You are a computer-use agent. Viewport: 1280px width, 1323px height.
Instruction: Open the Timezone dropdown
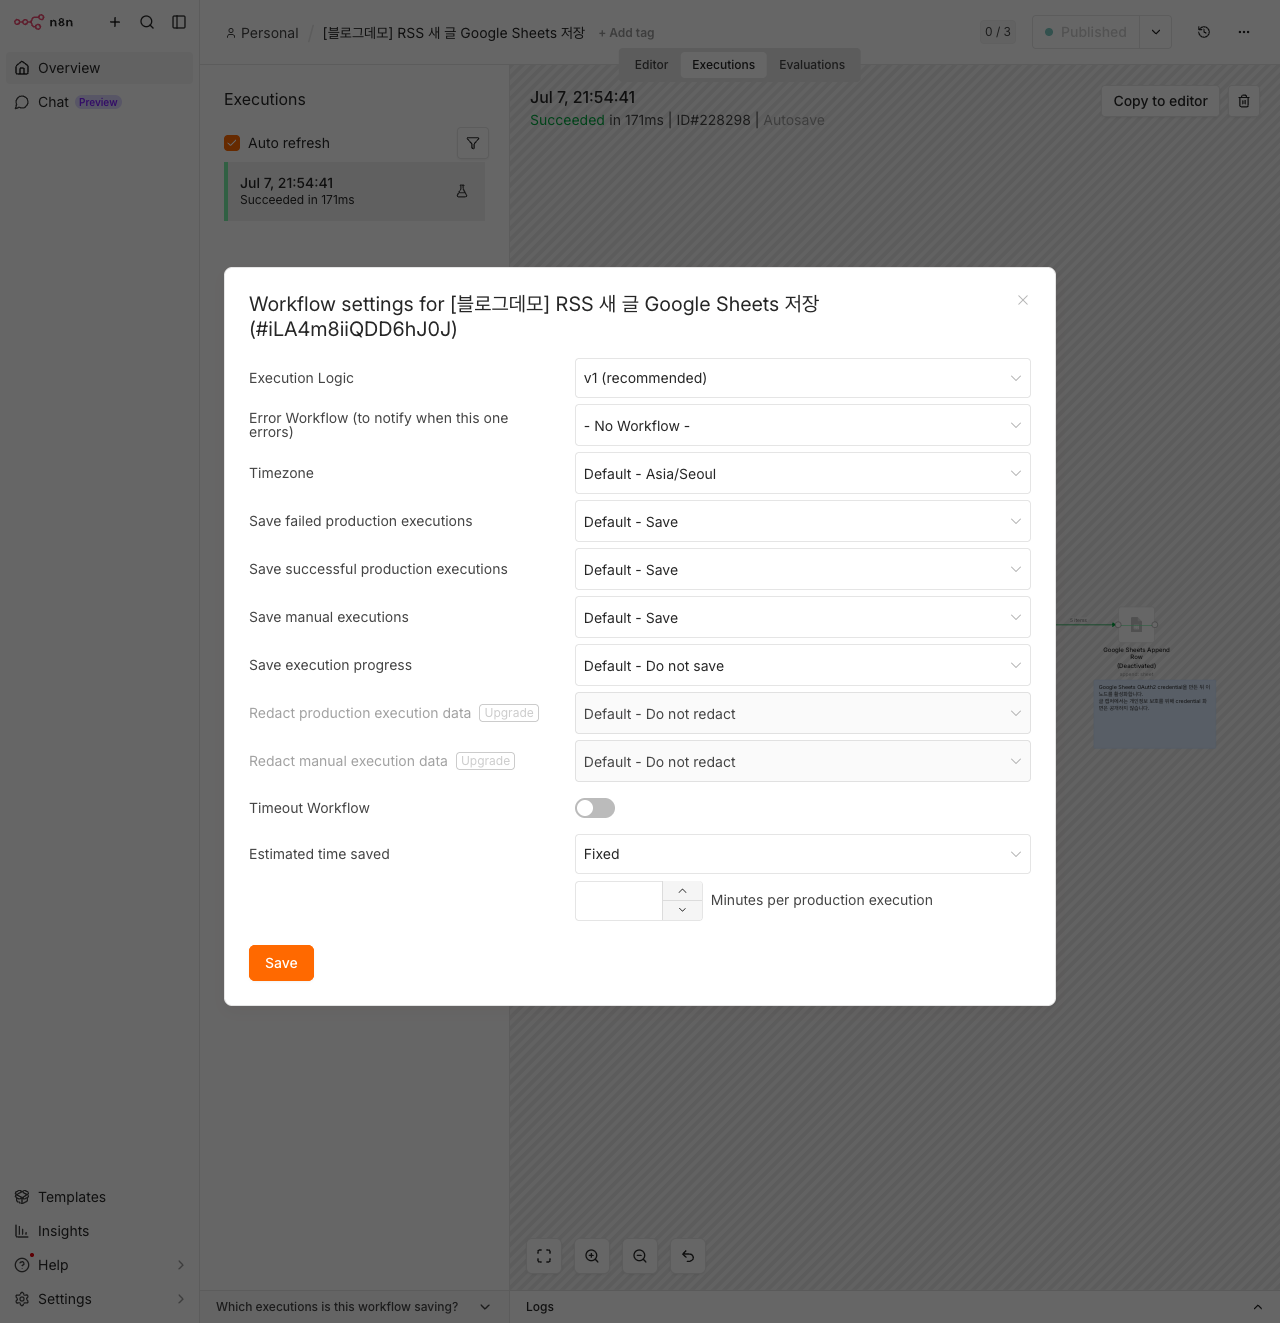pos(802,474)
